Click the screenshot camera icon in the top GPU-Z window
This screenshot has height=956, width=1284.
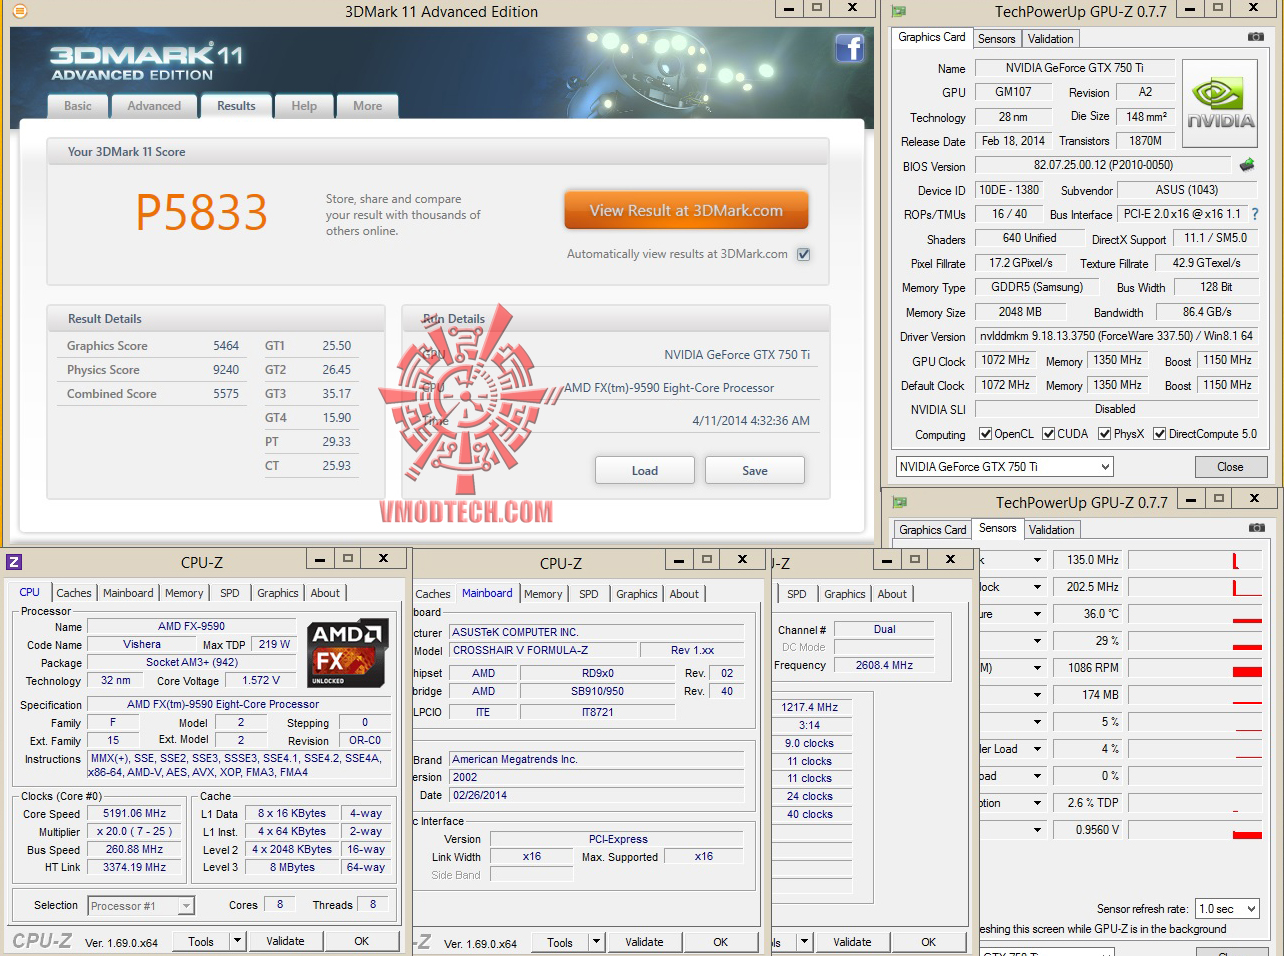(1255, 37)
